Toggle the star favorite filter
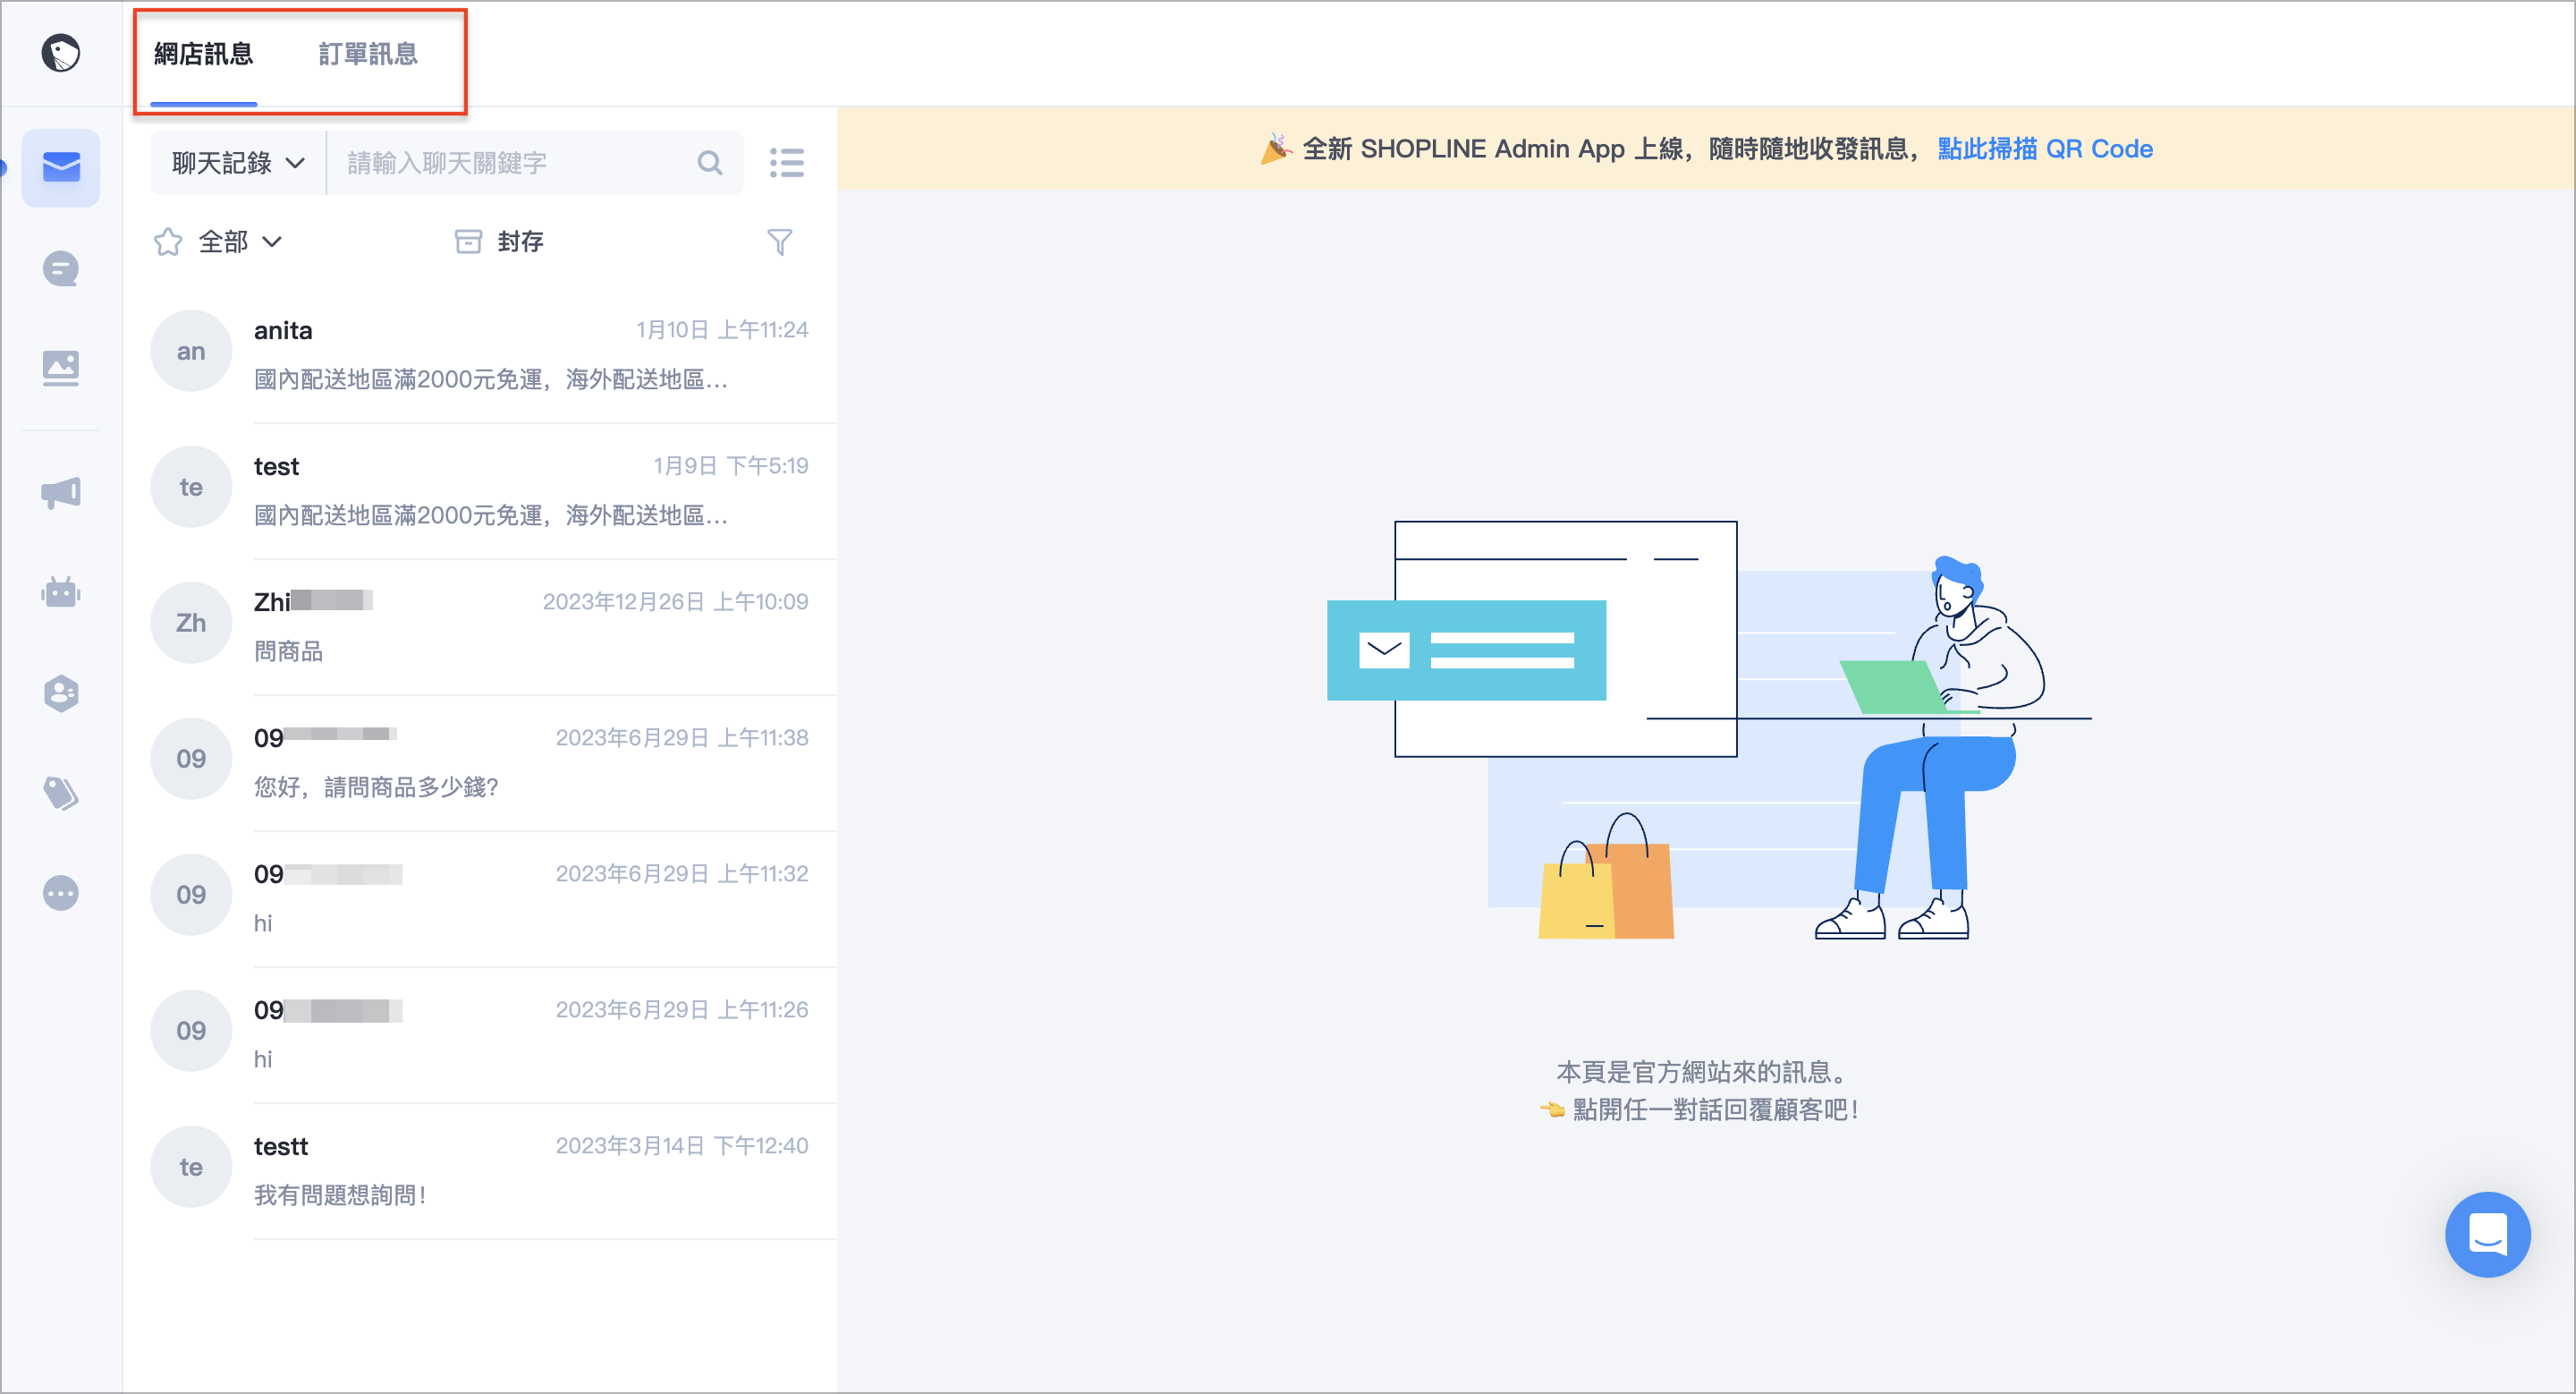 tap(168, 242)
